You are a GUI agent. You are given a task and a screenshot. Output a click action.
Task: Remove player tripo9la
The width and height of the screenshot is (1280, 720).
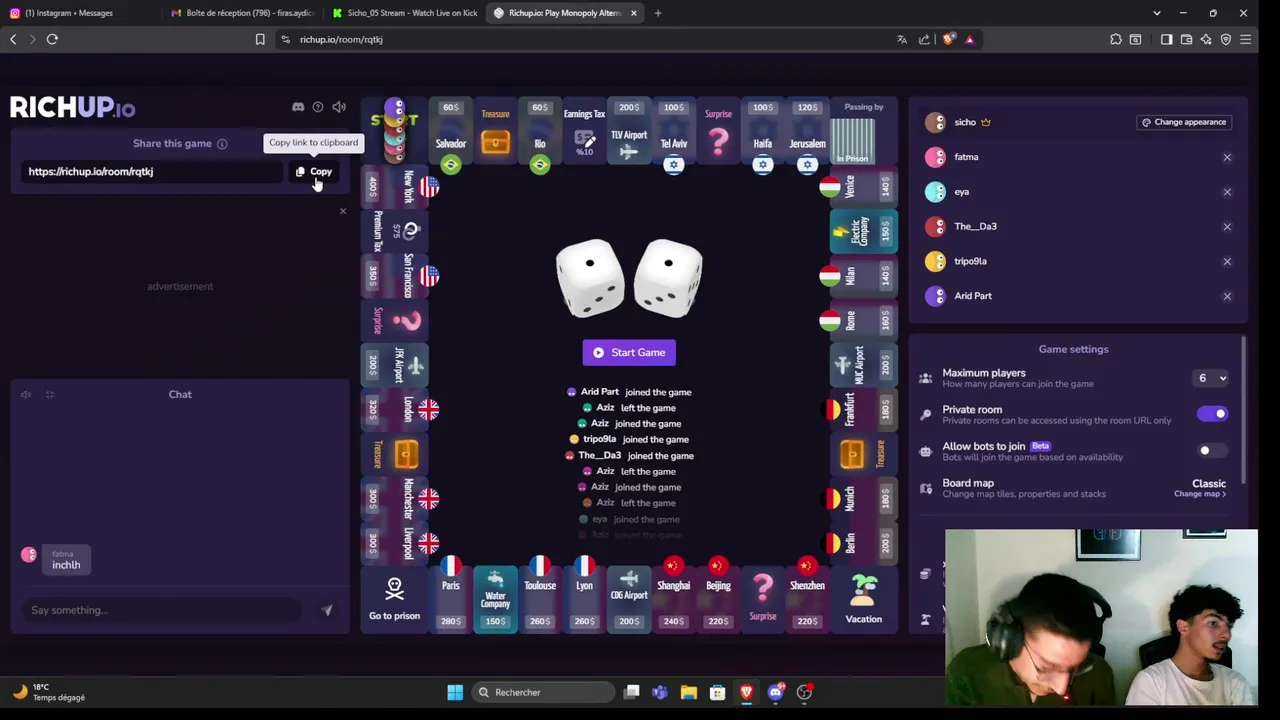[1227, 261]
